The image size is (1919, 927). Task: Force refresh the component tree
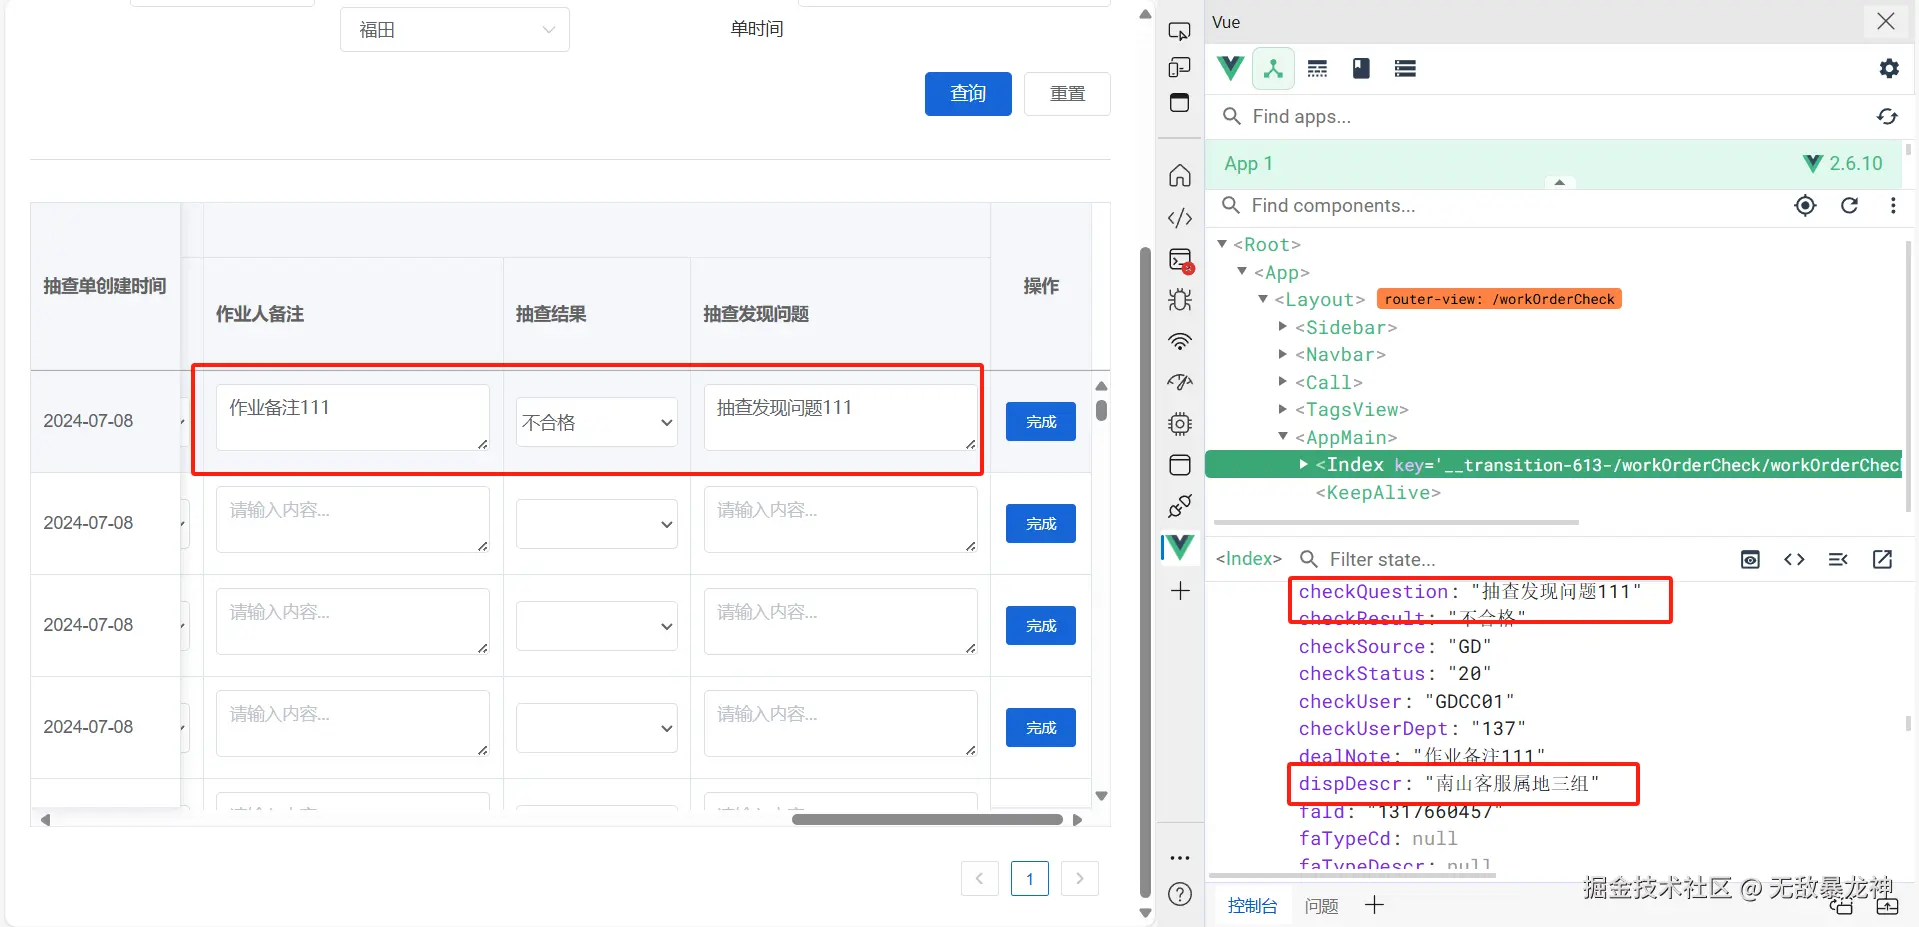(1850, 206)
